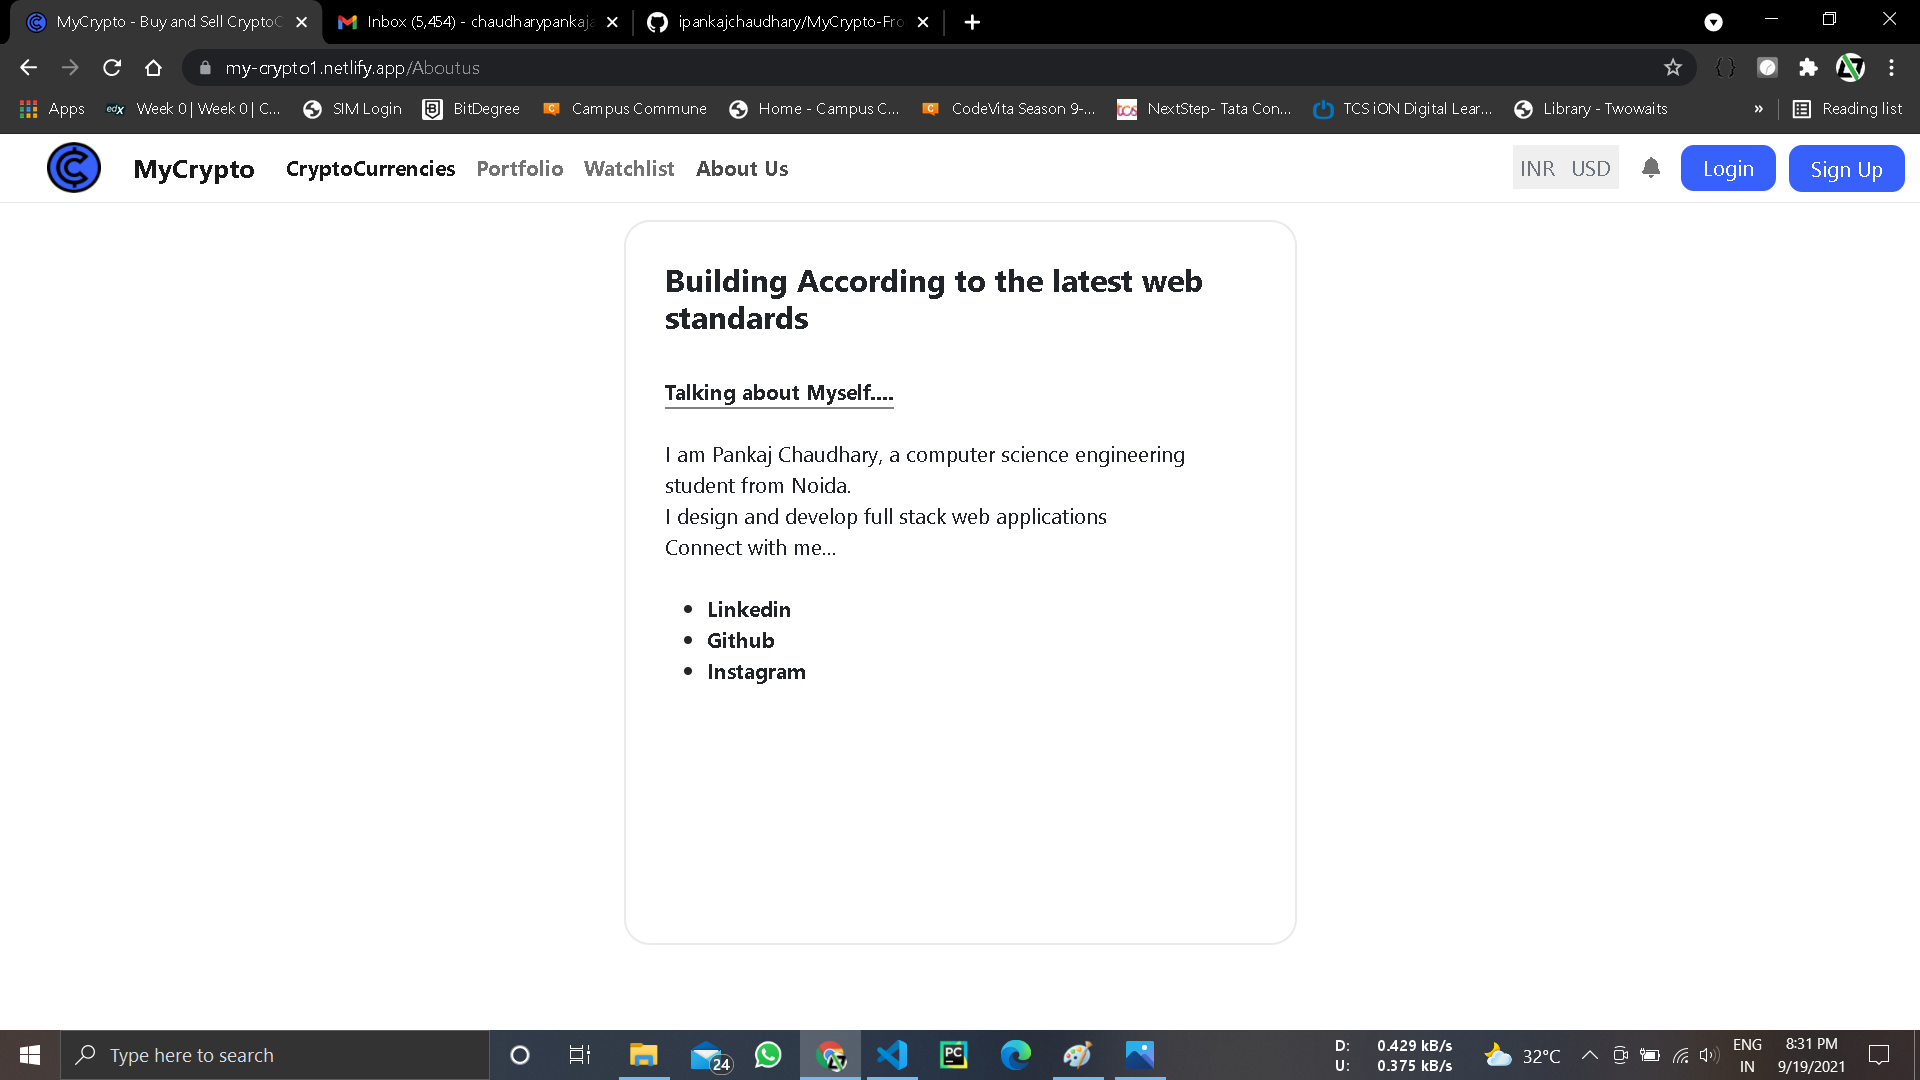Image resolution: width=1920 pixels, height=1080 pixels.
Task: Open the Windows Start menu
Action: (30, 1055)
